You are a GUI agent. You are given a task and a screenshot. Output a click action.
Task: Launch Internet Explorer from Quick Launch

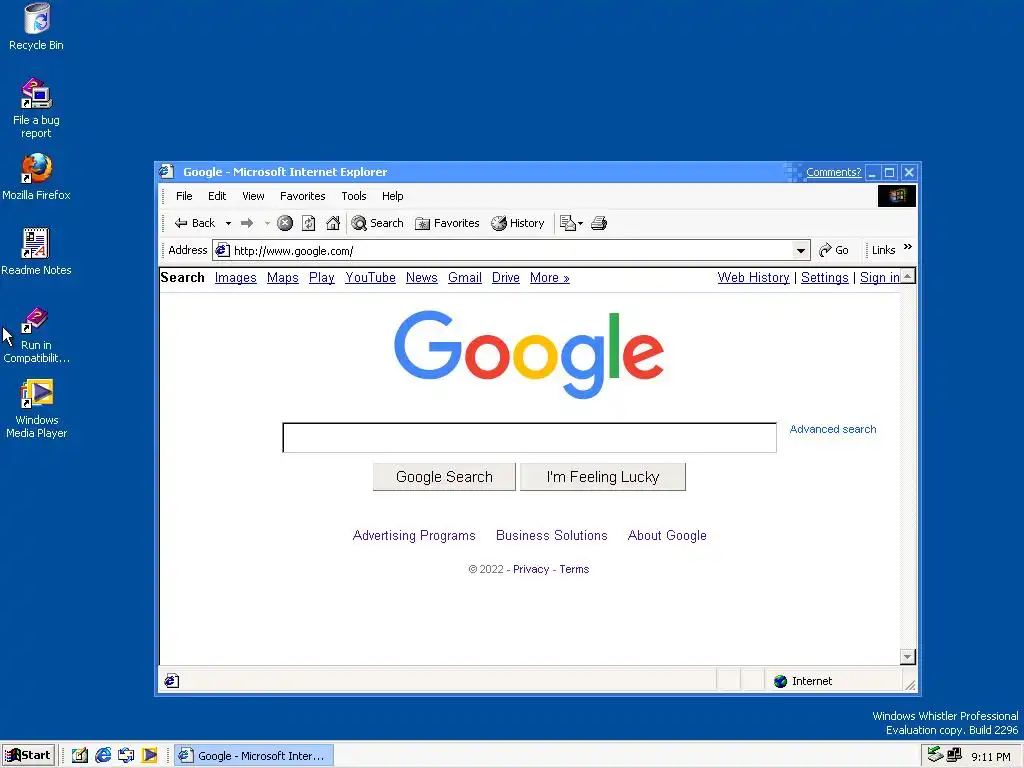(x=103, y=756)
